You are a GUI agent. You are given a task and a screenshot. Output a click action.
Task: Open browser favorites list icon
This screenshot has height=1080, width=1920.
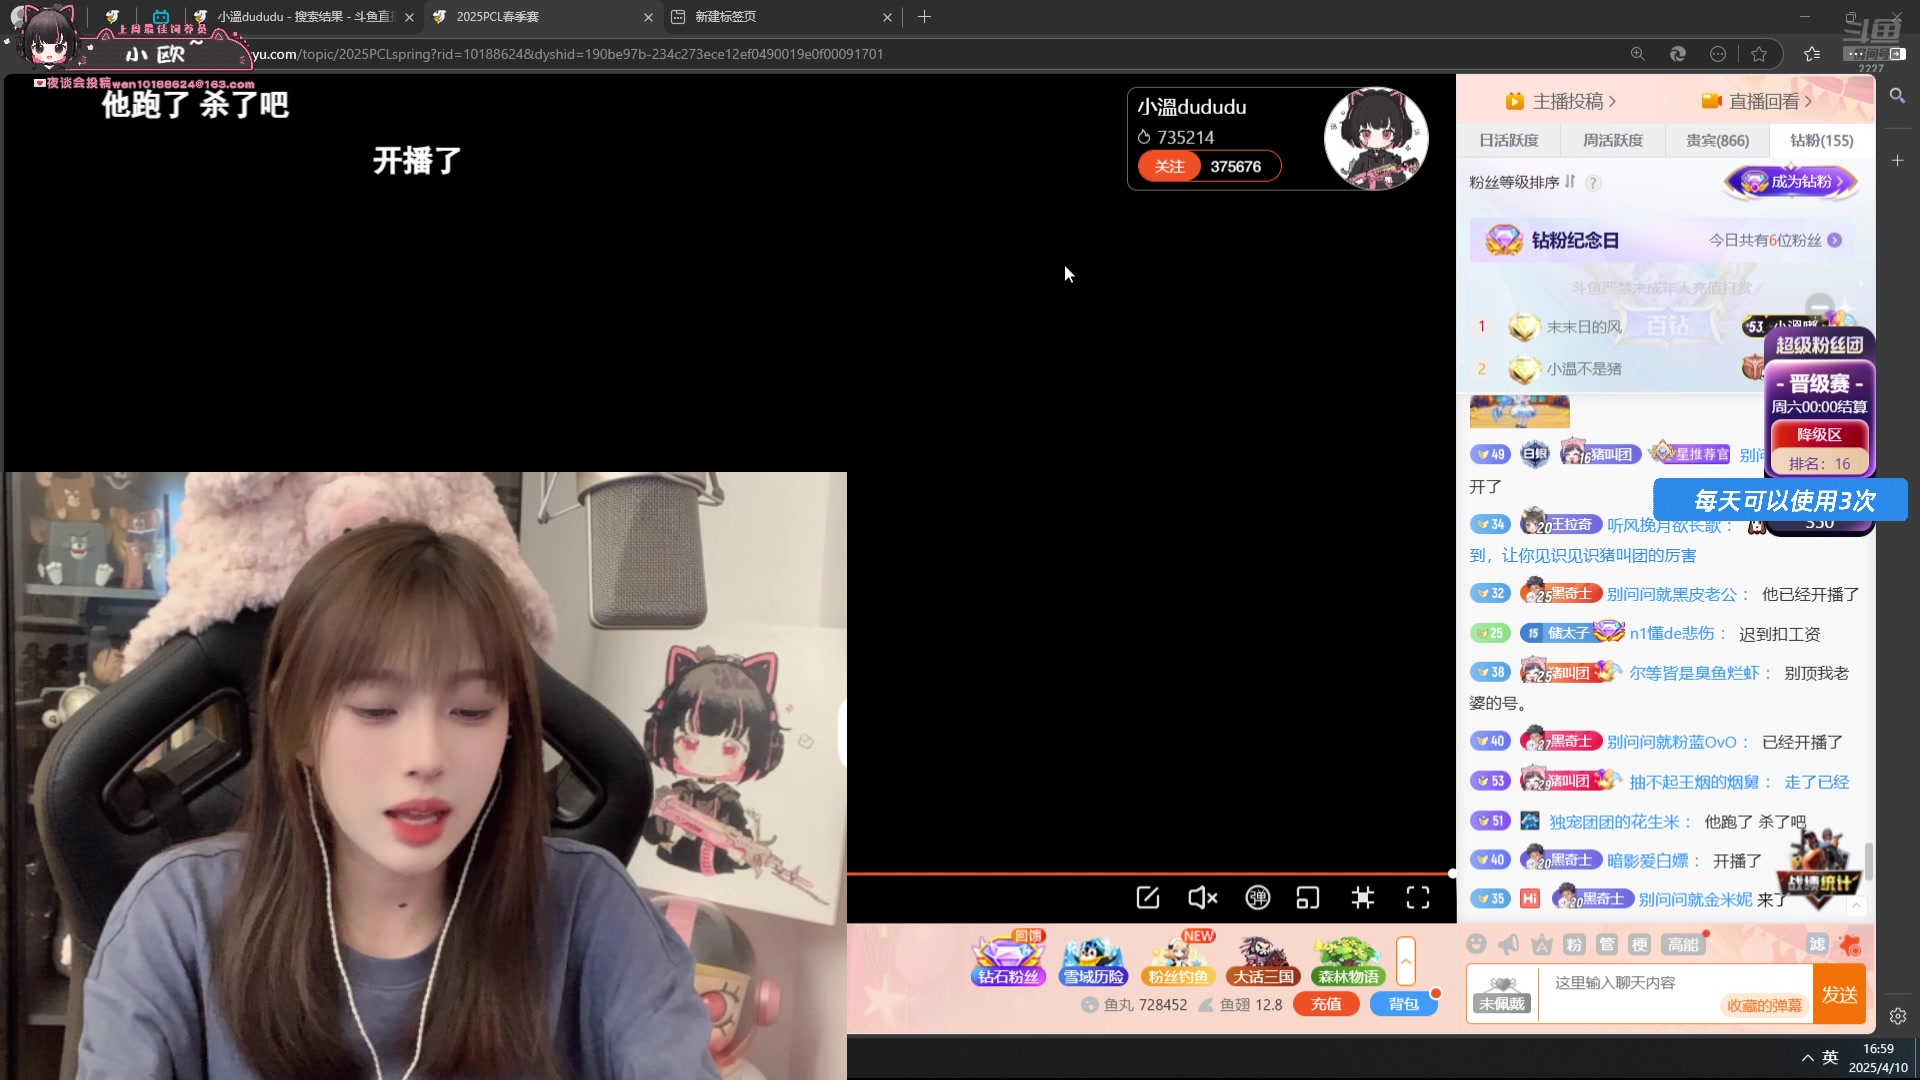(x=1811, y=54)
